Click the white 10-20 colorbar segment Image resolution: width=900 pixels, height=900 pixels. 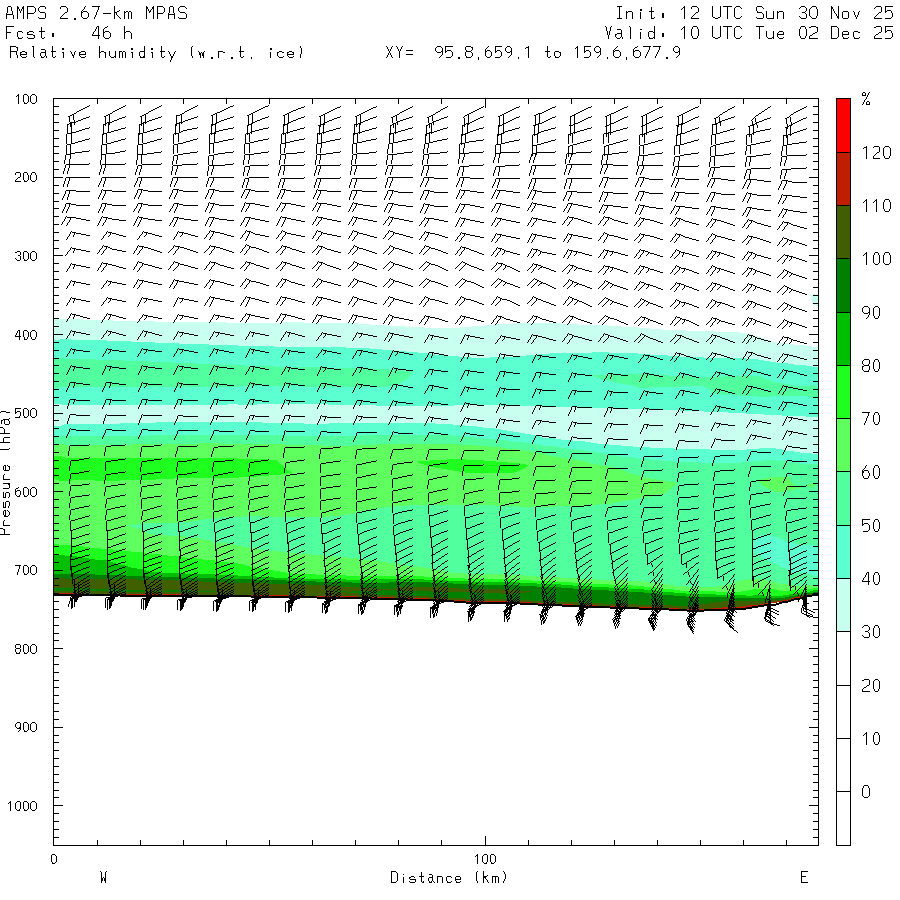tap(843, 712)
